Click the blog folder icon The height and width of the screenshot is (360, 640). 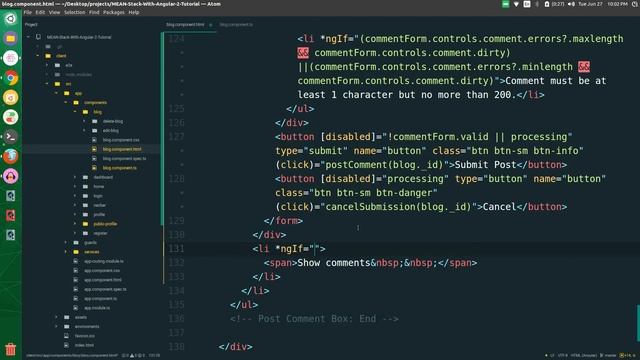pos(85,112)
